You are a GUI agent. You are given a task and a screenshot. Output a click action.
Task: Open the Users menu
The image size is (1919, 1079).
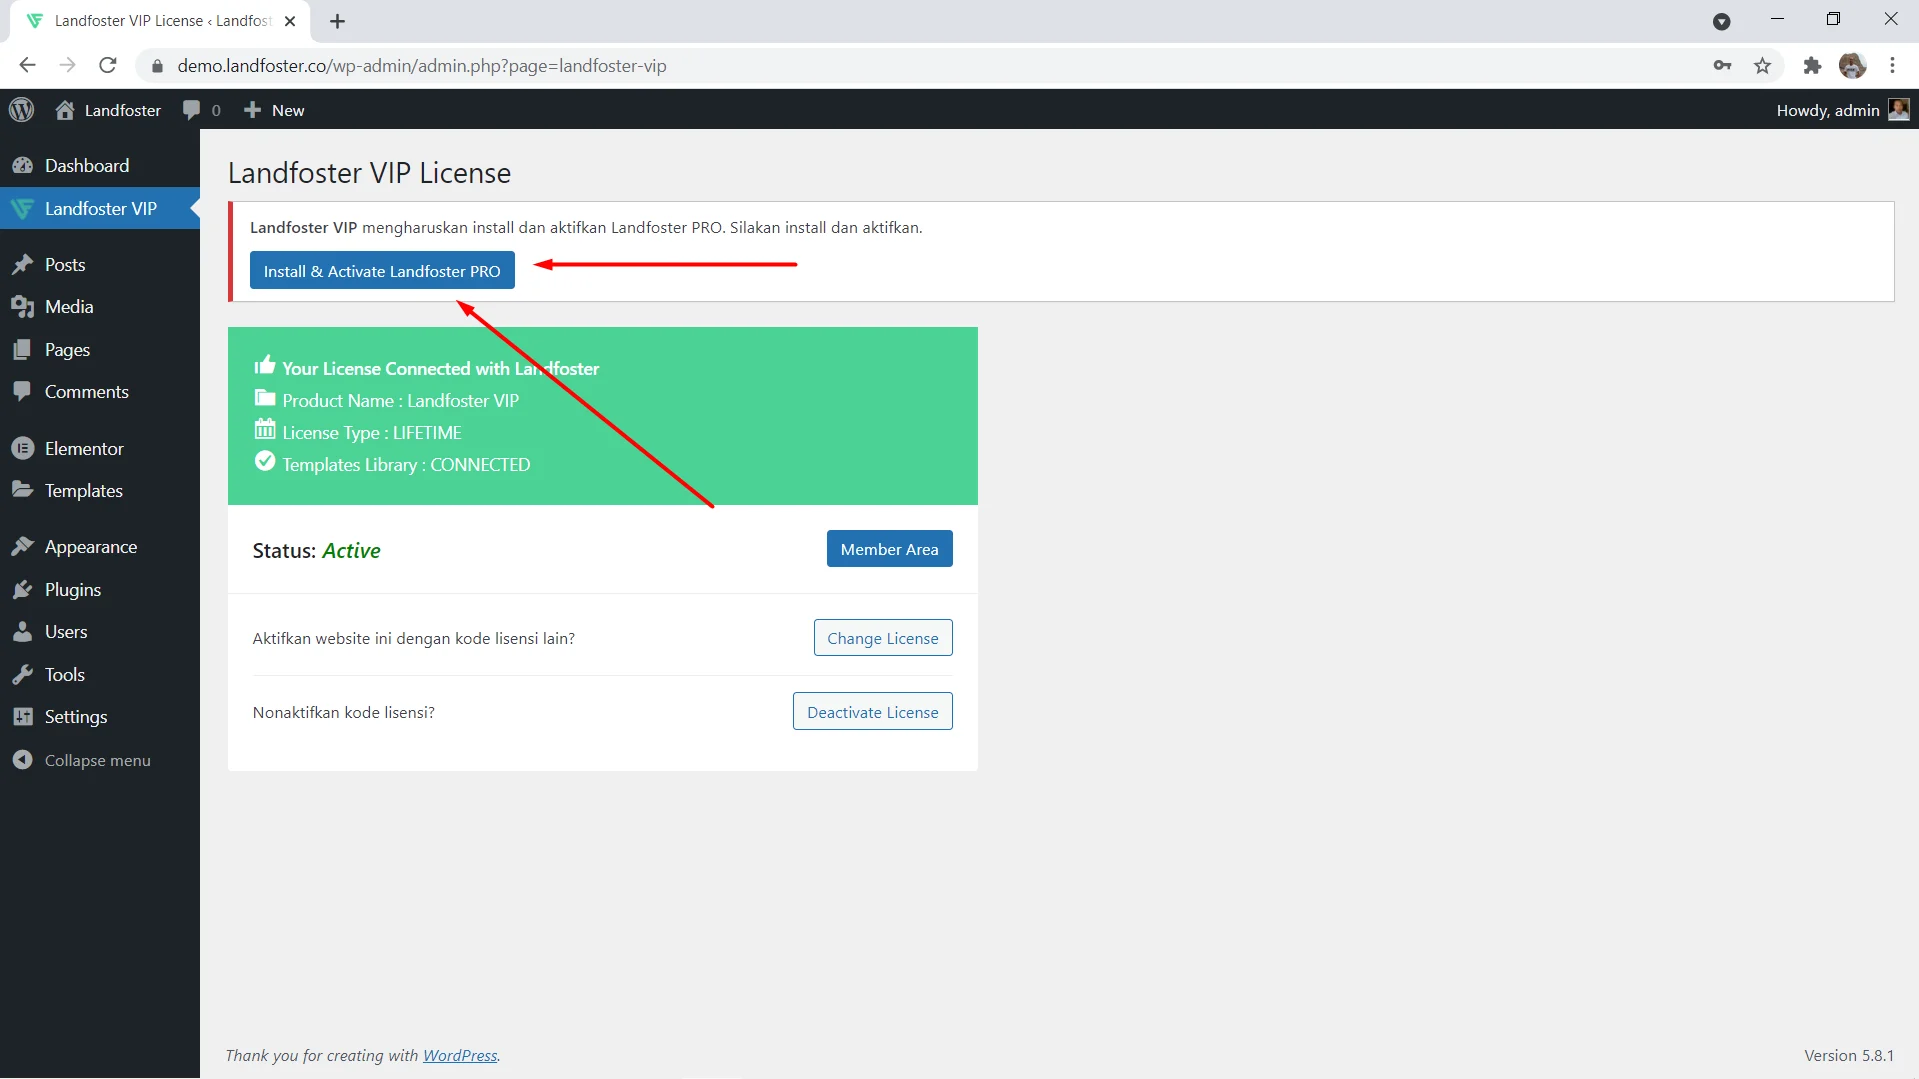click(100, 632)
